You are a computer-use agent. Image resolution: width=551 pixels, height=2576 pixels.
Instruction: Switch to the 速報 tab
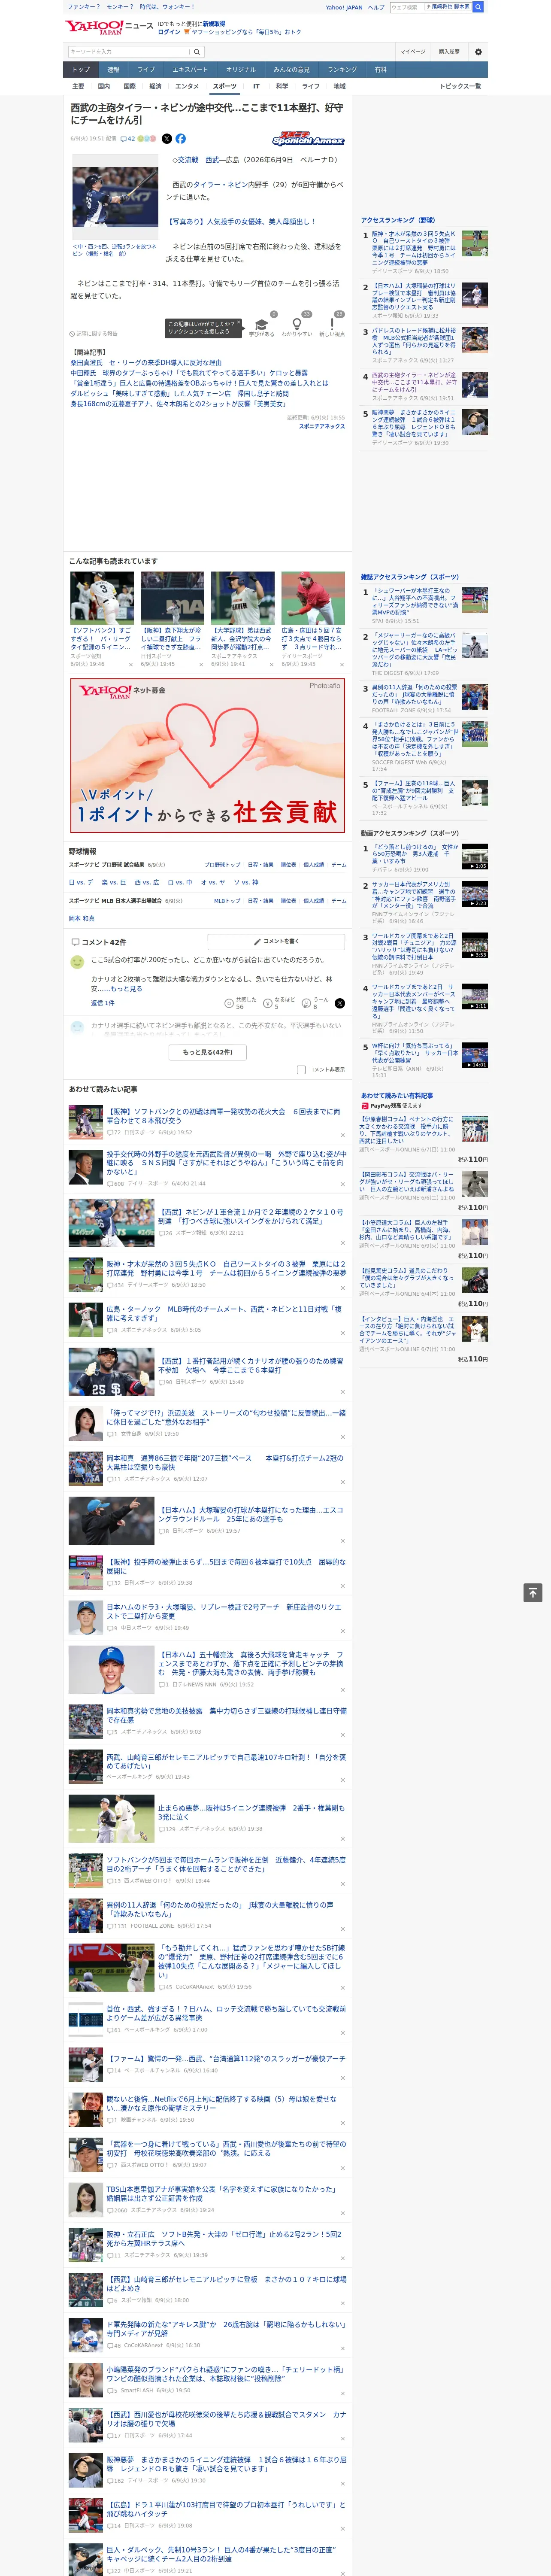pyautogui.click(x=113, y=70)
